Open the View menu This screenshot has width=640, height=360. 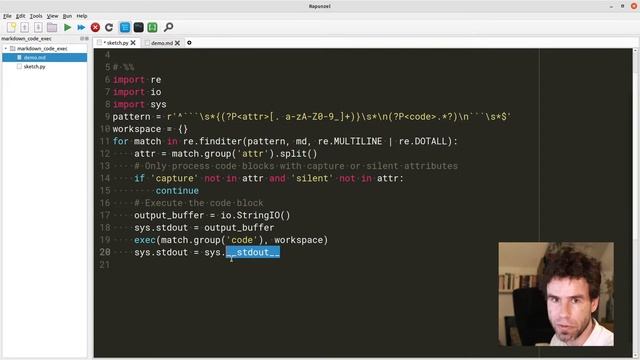(x=52, y=16)
